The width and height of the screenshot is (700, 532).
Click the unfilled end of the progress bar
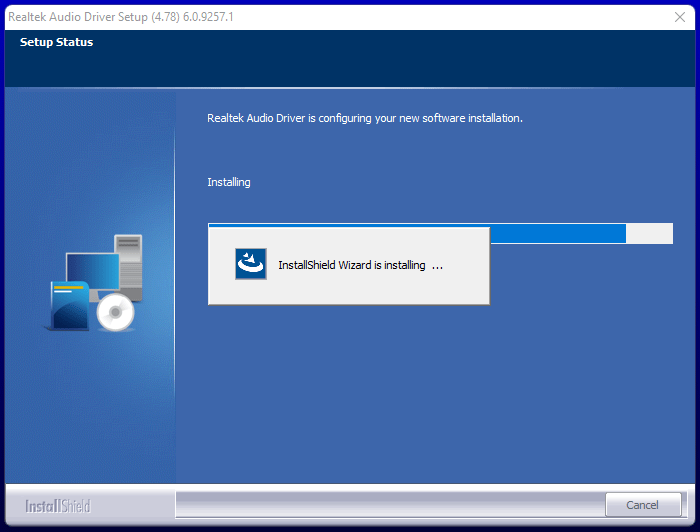[x=649, y=233]
